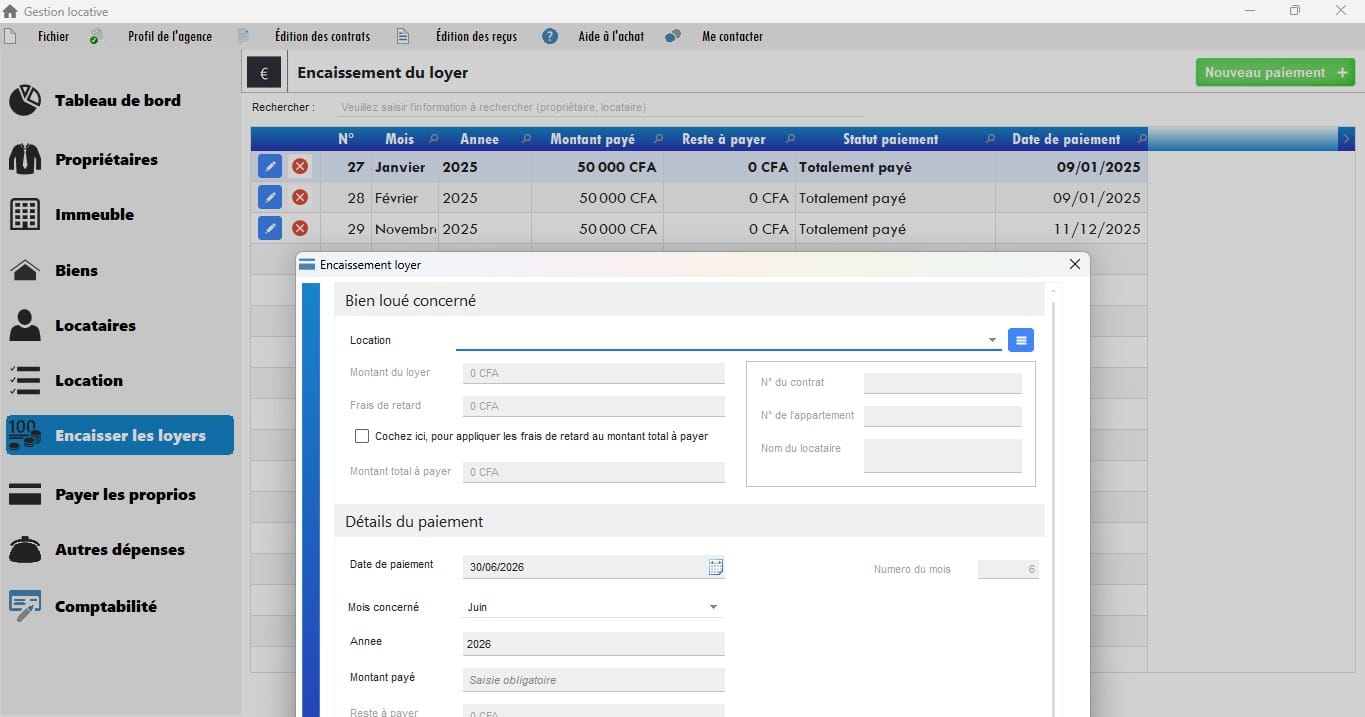Click the Montant payé column search magnifier
This screenshot has height=717, width=1365.
pos(658,139)
